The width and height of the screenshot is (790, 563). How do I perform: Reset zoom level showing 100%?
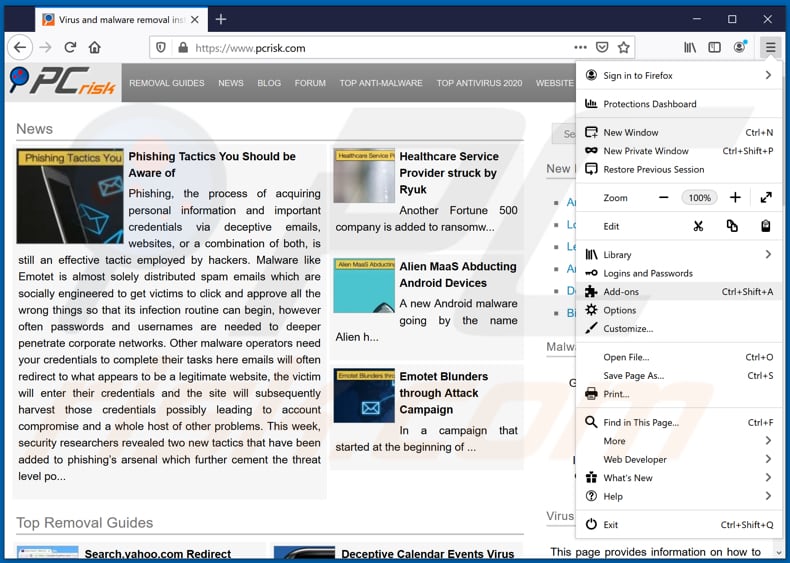coord(699,198)
